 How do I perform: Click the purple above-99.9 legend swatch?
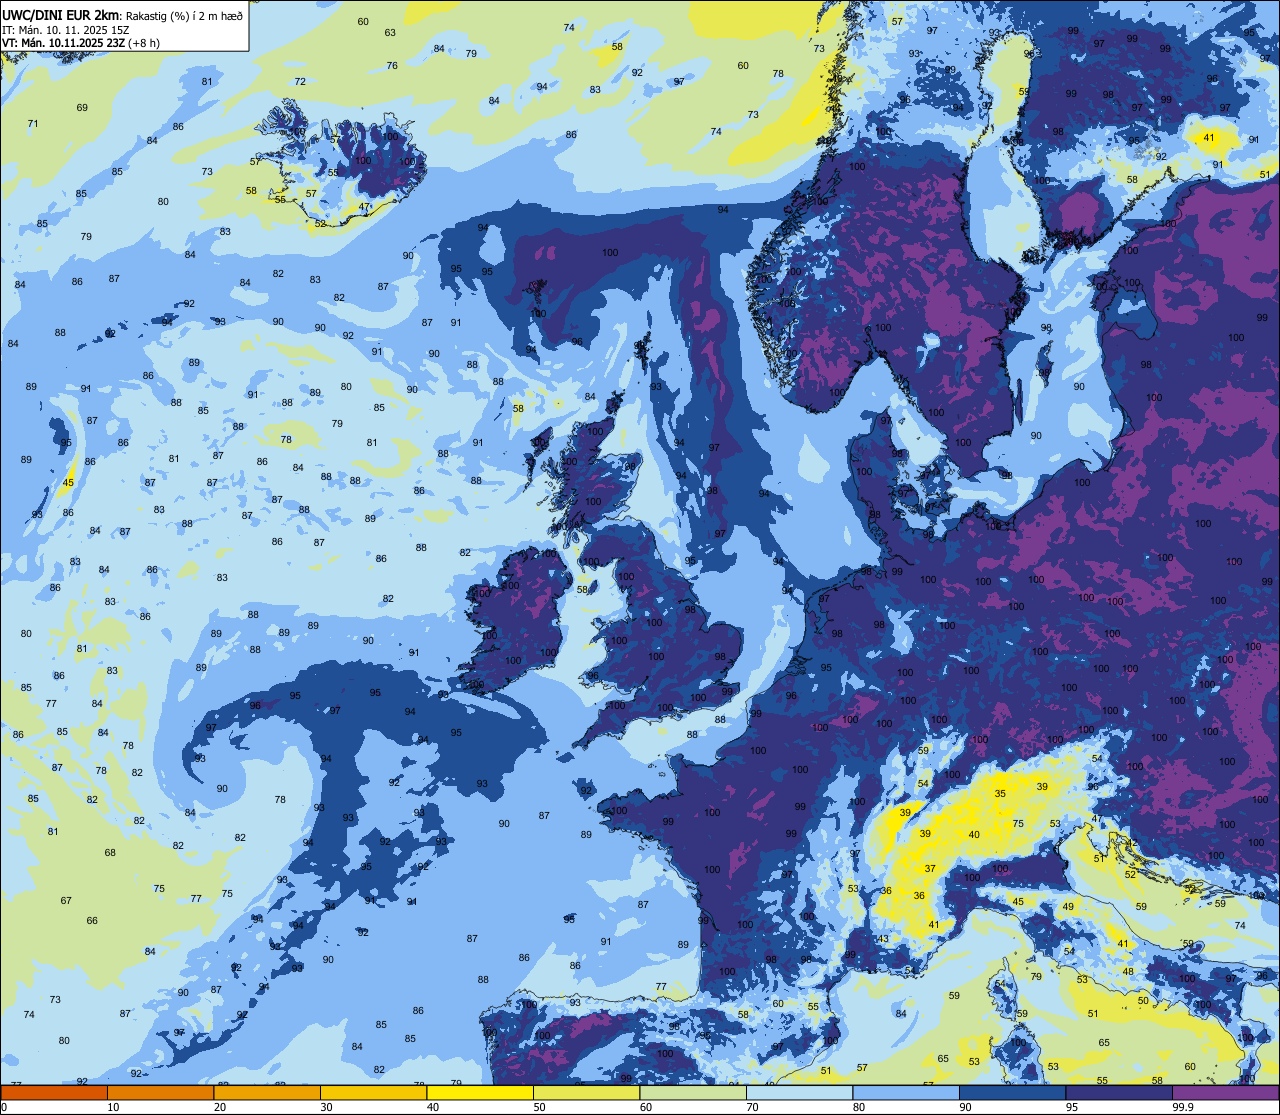point(1225,1092)
